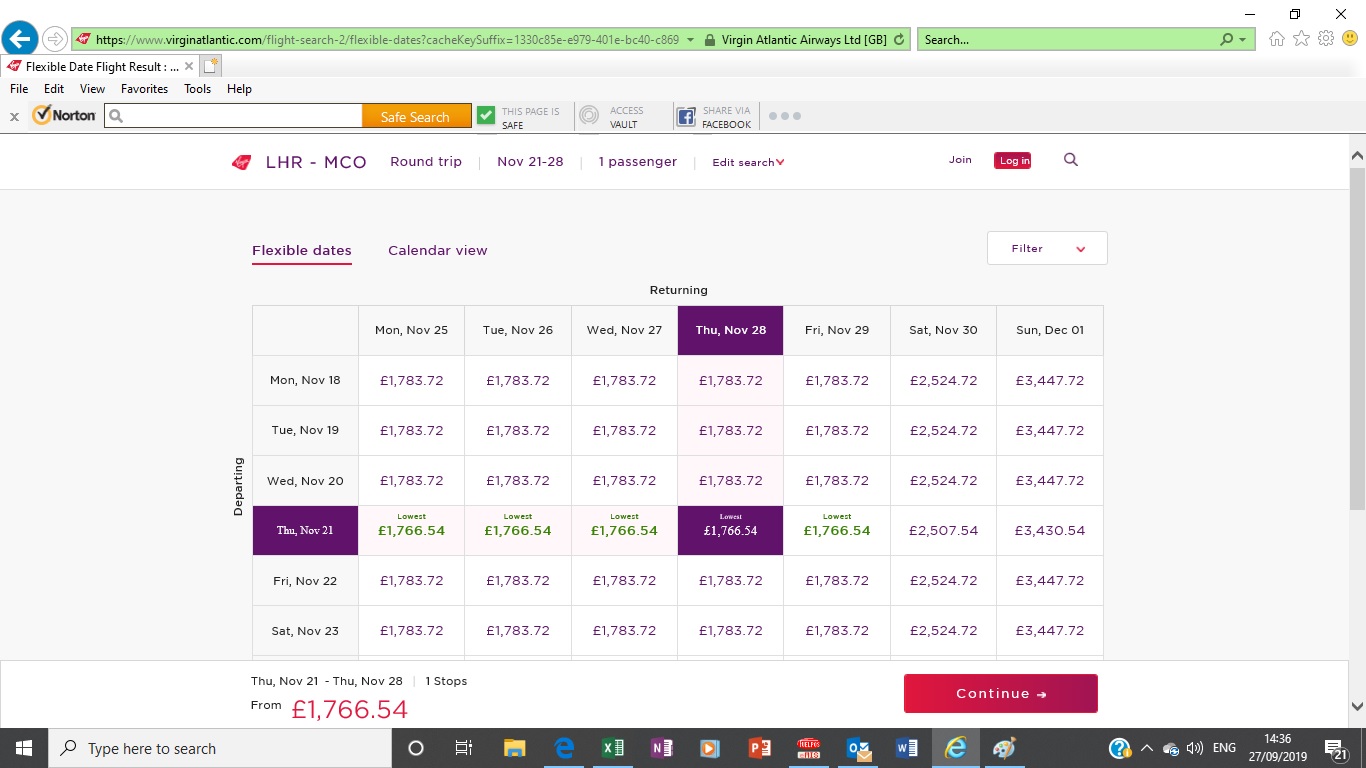Image resolution: width=1366 pixels, height=768 pixels.
Task: Open Favorites star icon
Action: click(x=1301, y=39)
